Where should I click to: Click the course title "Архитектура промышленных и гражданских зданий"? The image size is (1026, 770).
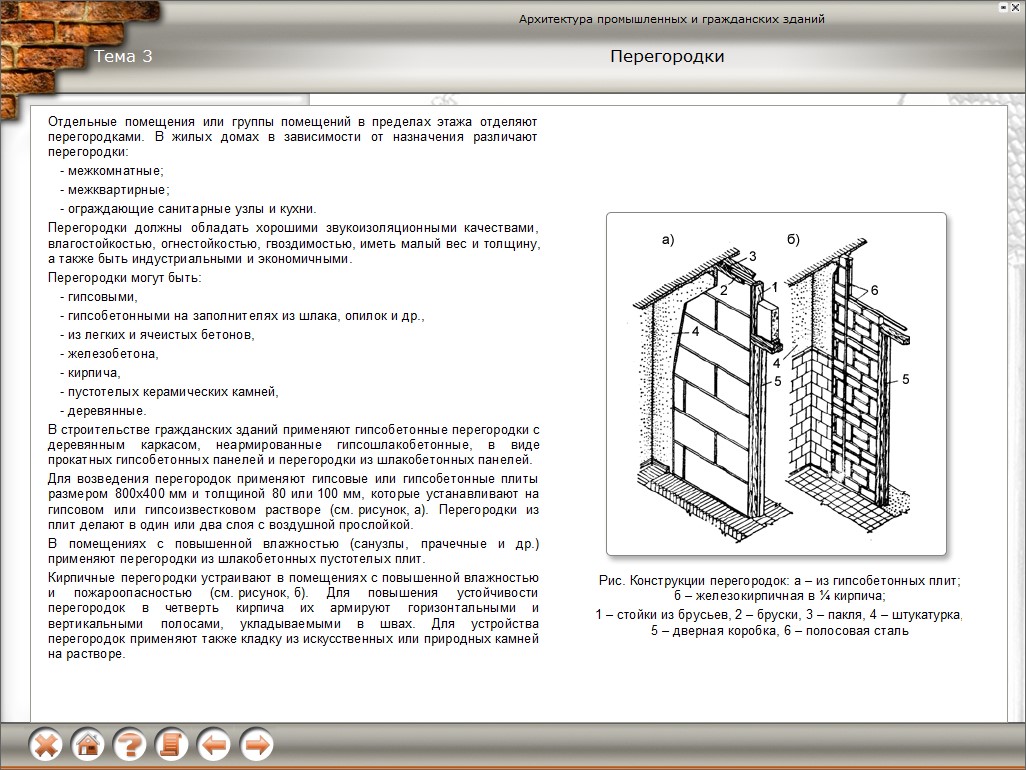671,19
